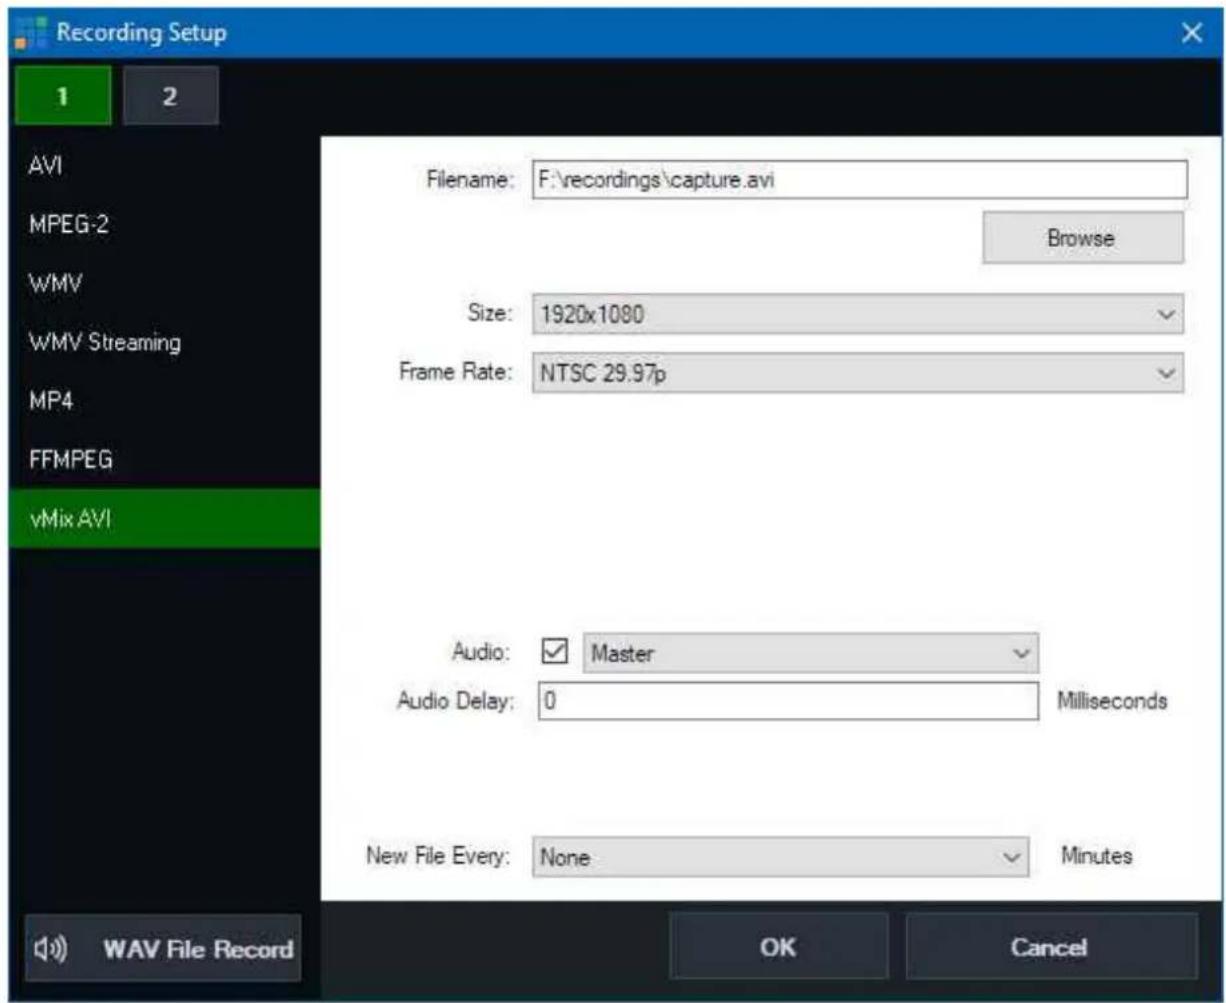Click the WAV File Record button
1226x1003 pixels.
pos(163,949)
